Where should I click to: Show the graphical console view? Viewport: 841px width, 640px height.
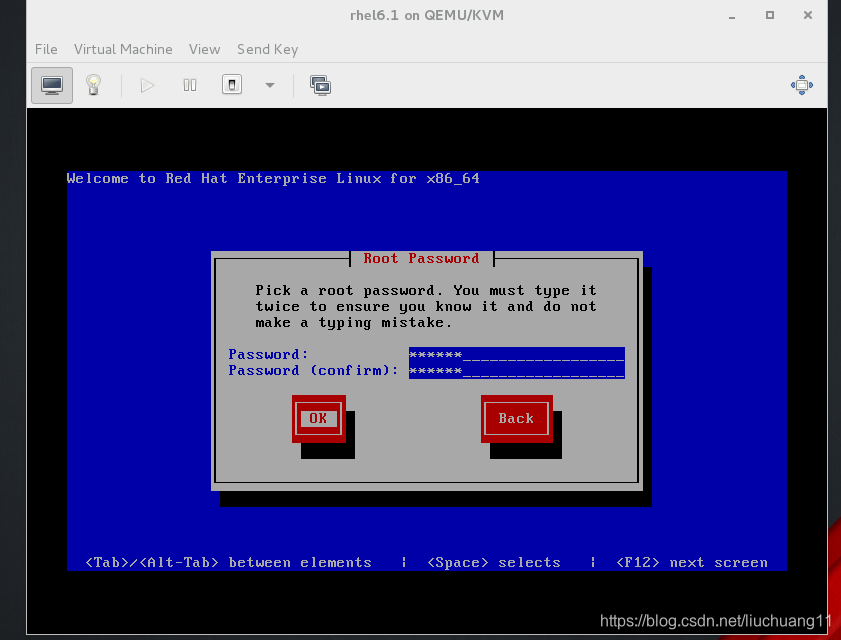pos(52,85)
